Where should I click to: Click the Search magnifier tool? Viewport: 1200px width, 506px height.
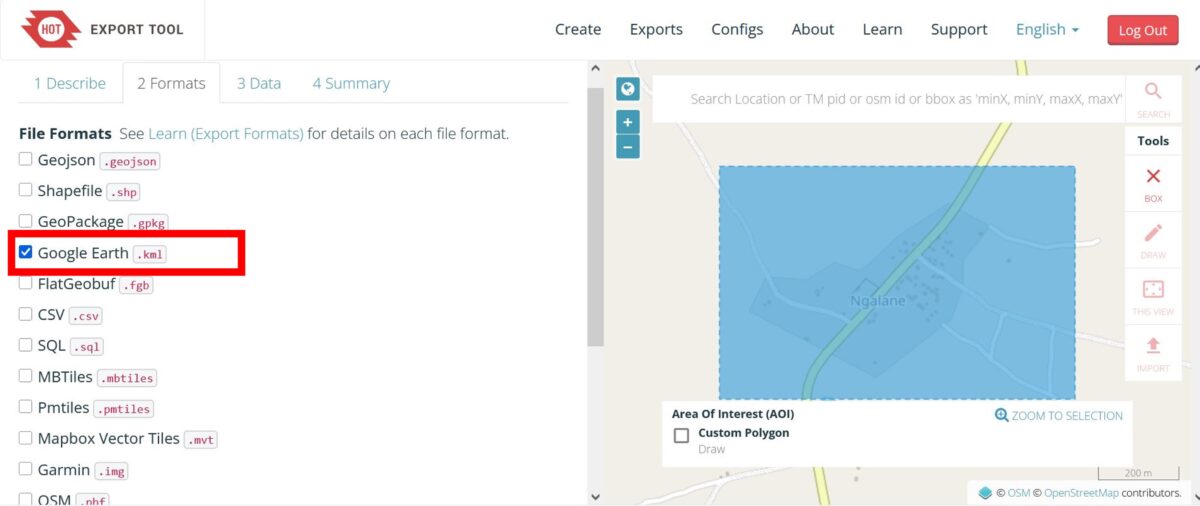(x=1153, y=98)
